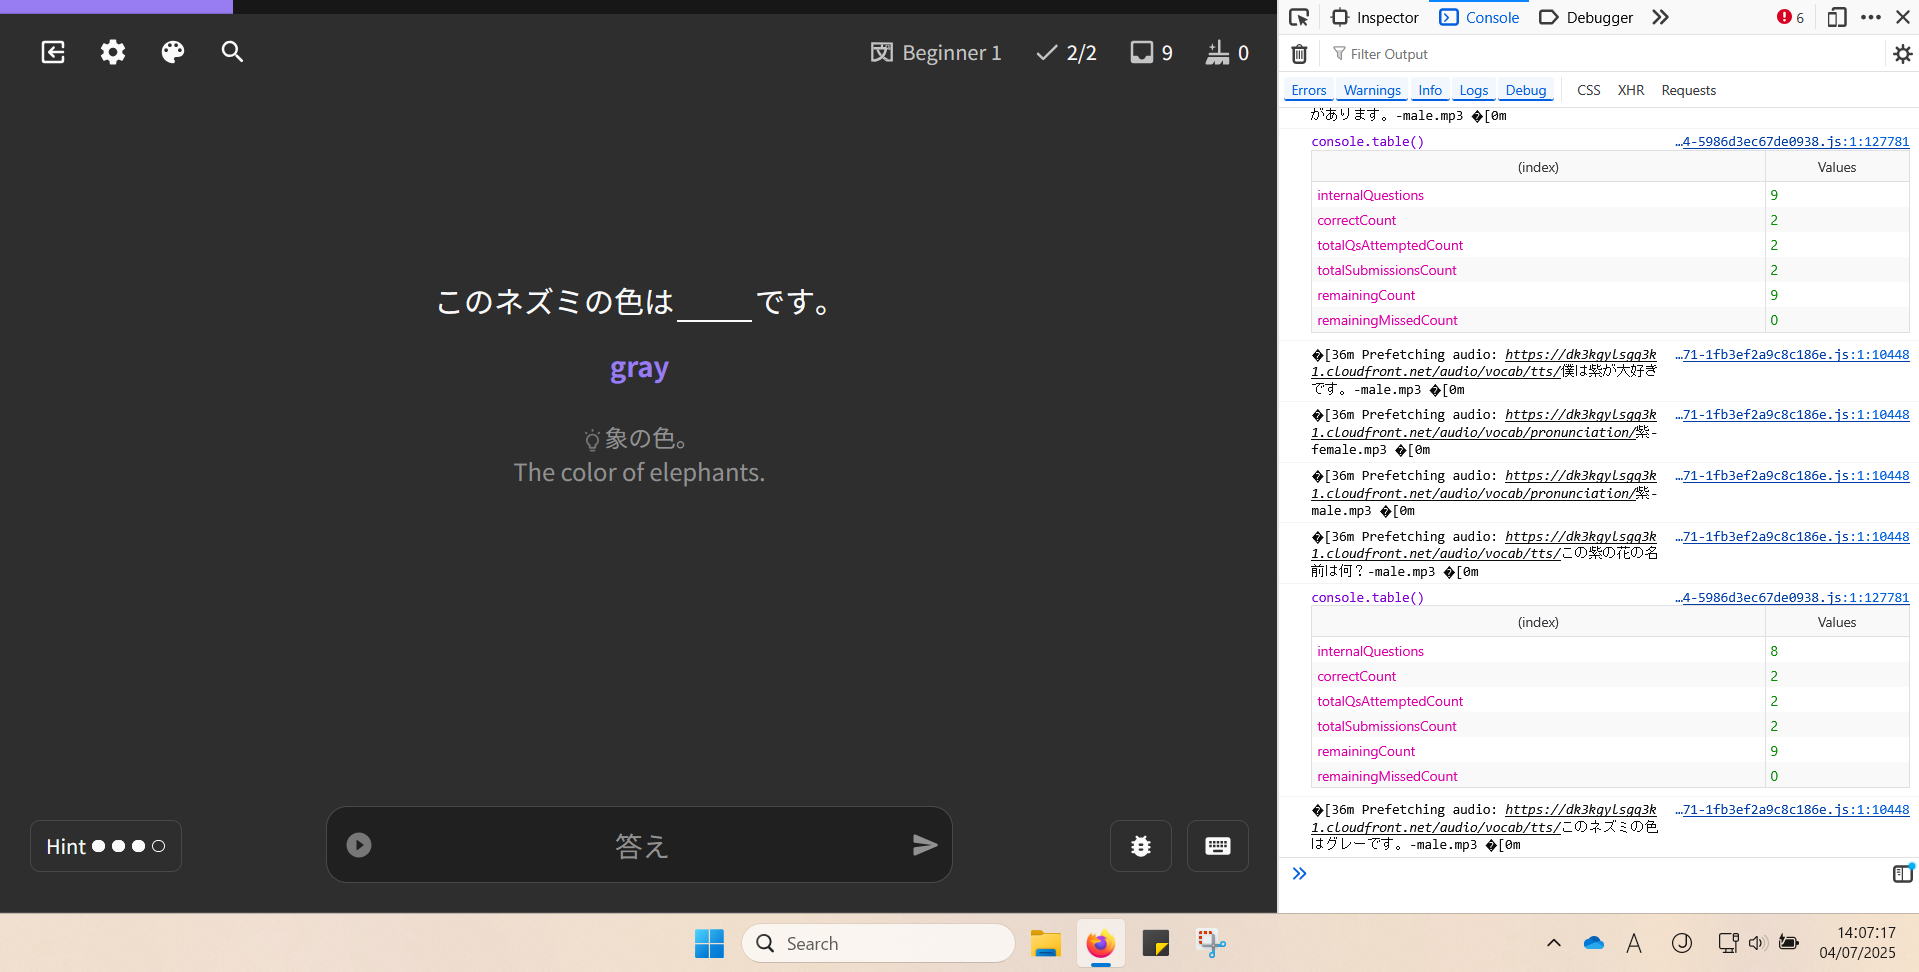Open the DevTools three-dot menu
The width and height of the screenshot is (1919, 972).
[1871, 17]
